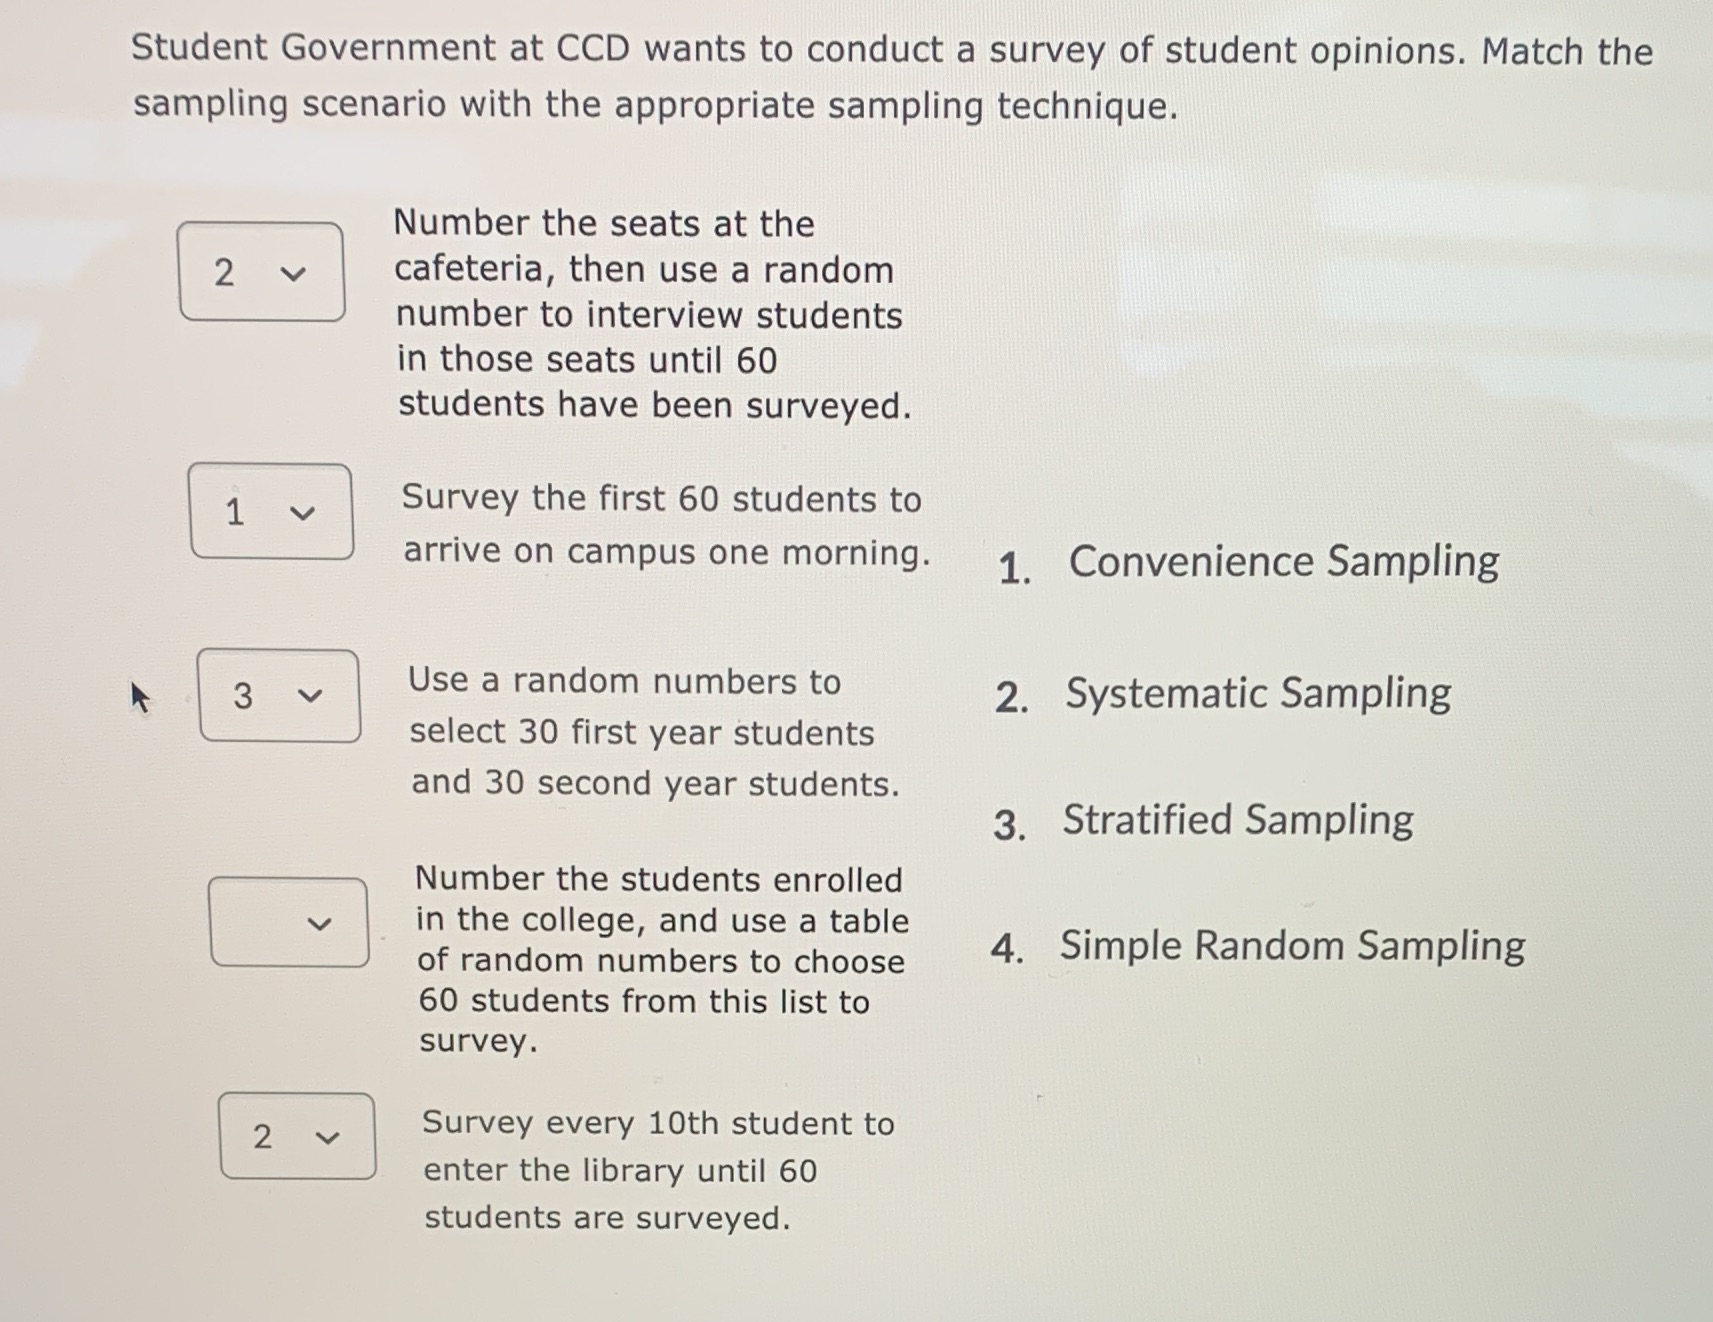Image resolution: width=1713 pixels, height=1322 pixels.
Task: Select the Systematic Sampling answer text
Action: pos(1257,692)
